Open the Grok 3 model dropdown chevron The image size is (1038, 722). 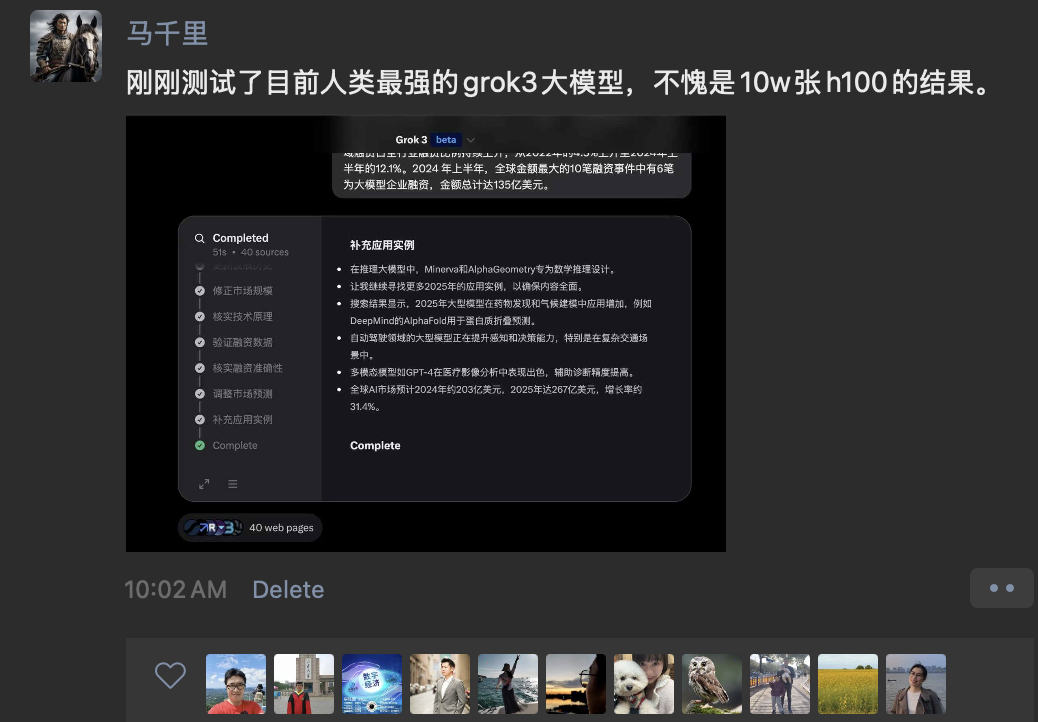(471, 140)
